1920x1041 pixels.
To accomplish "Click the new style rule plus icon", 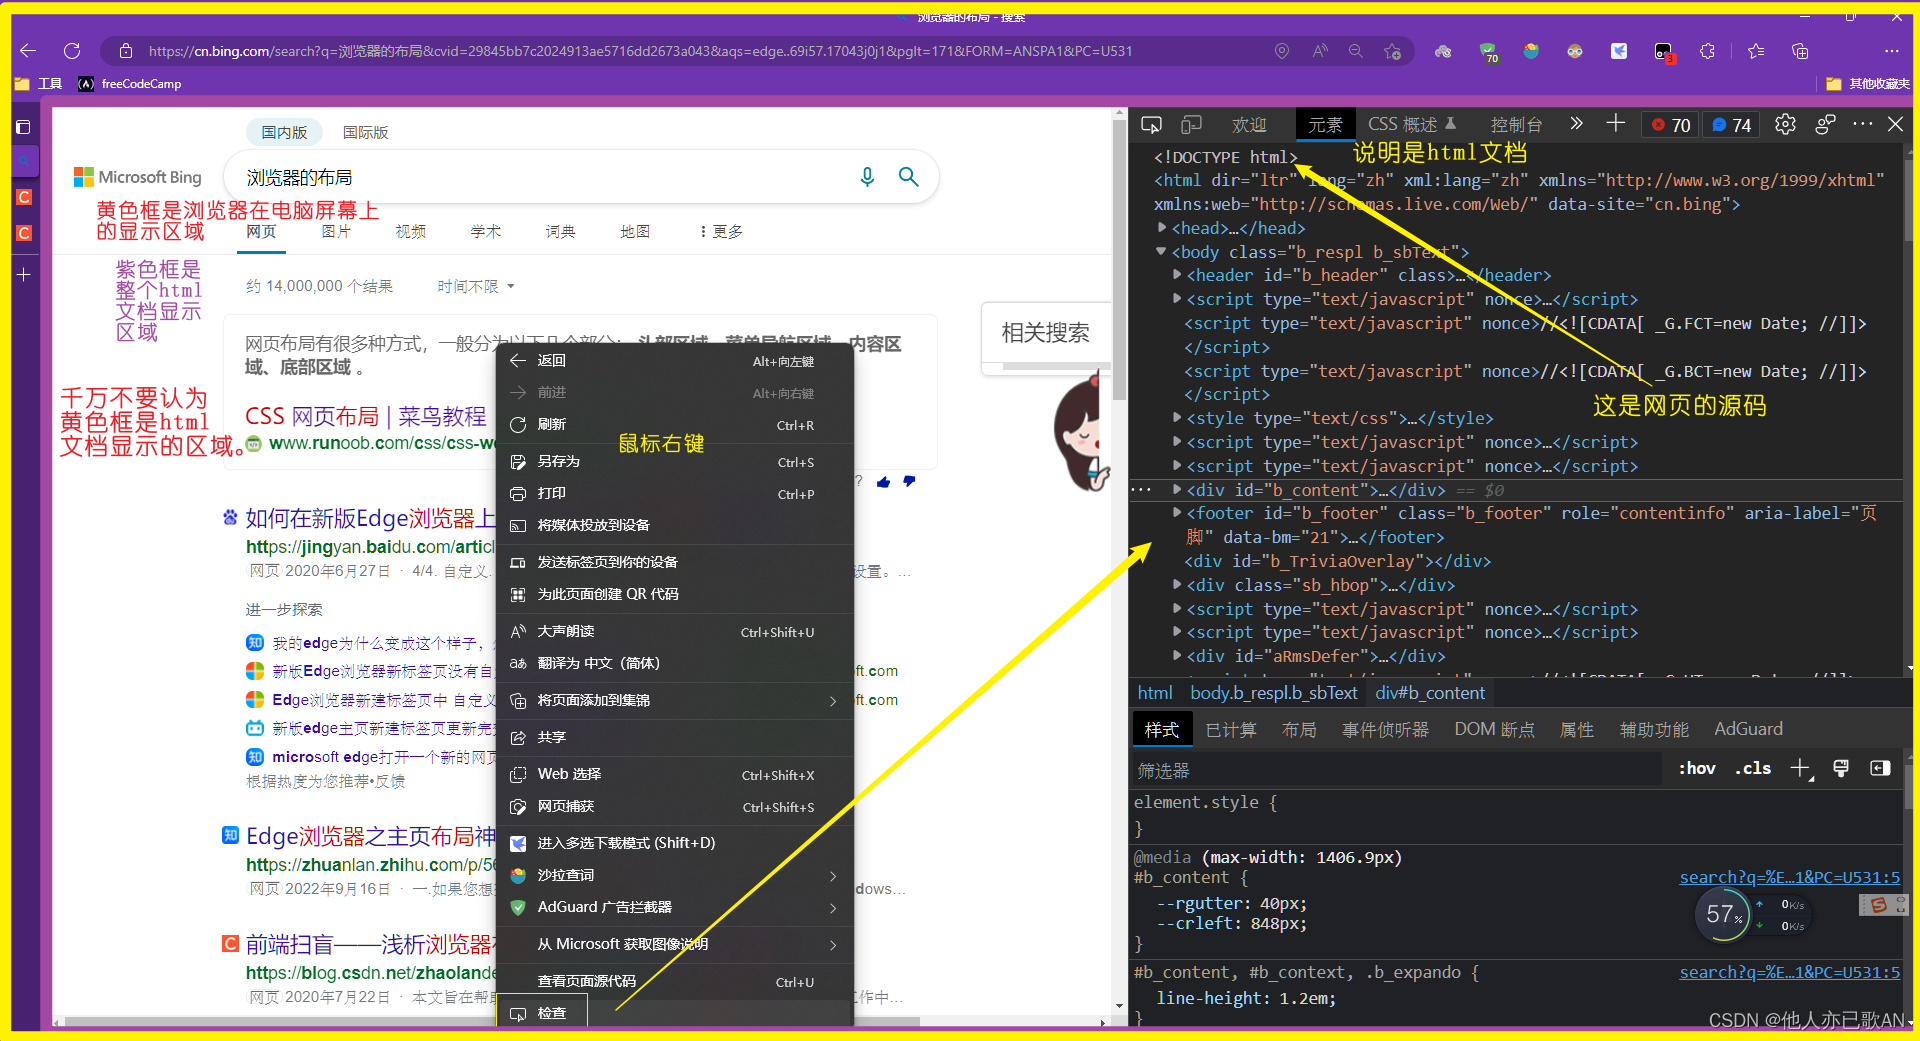I will coord(1801,768).
